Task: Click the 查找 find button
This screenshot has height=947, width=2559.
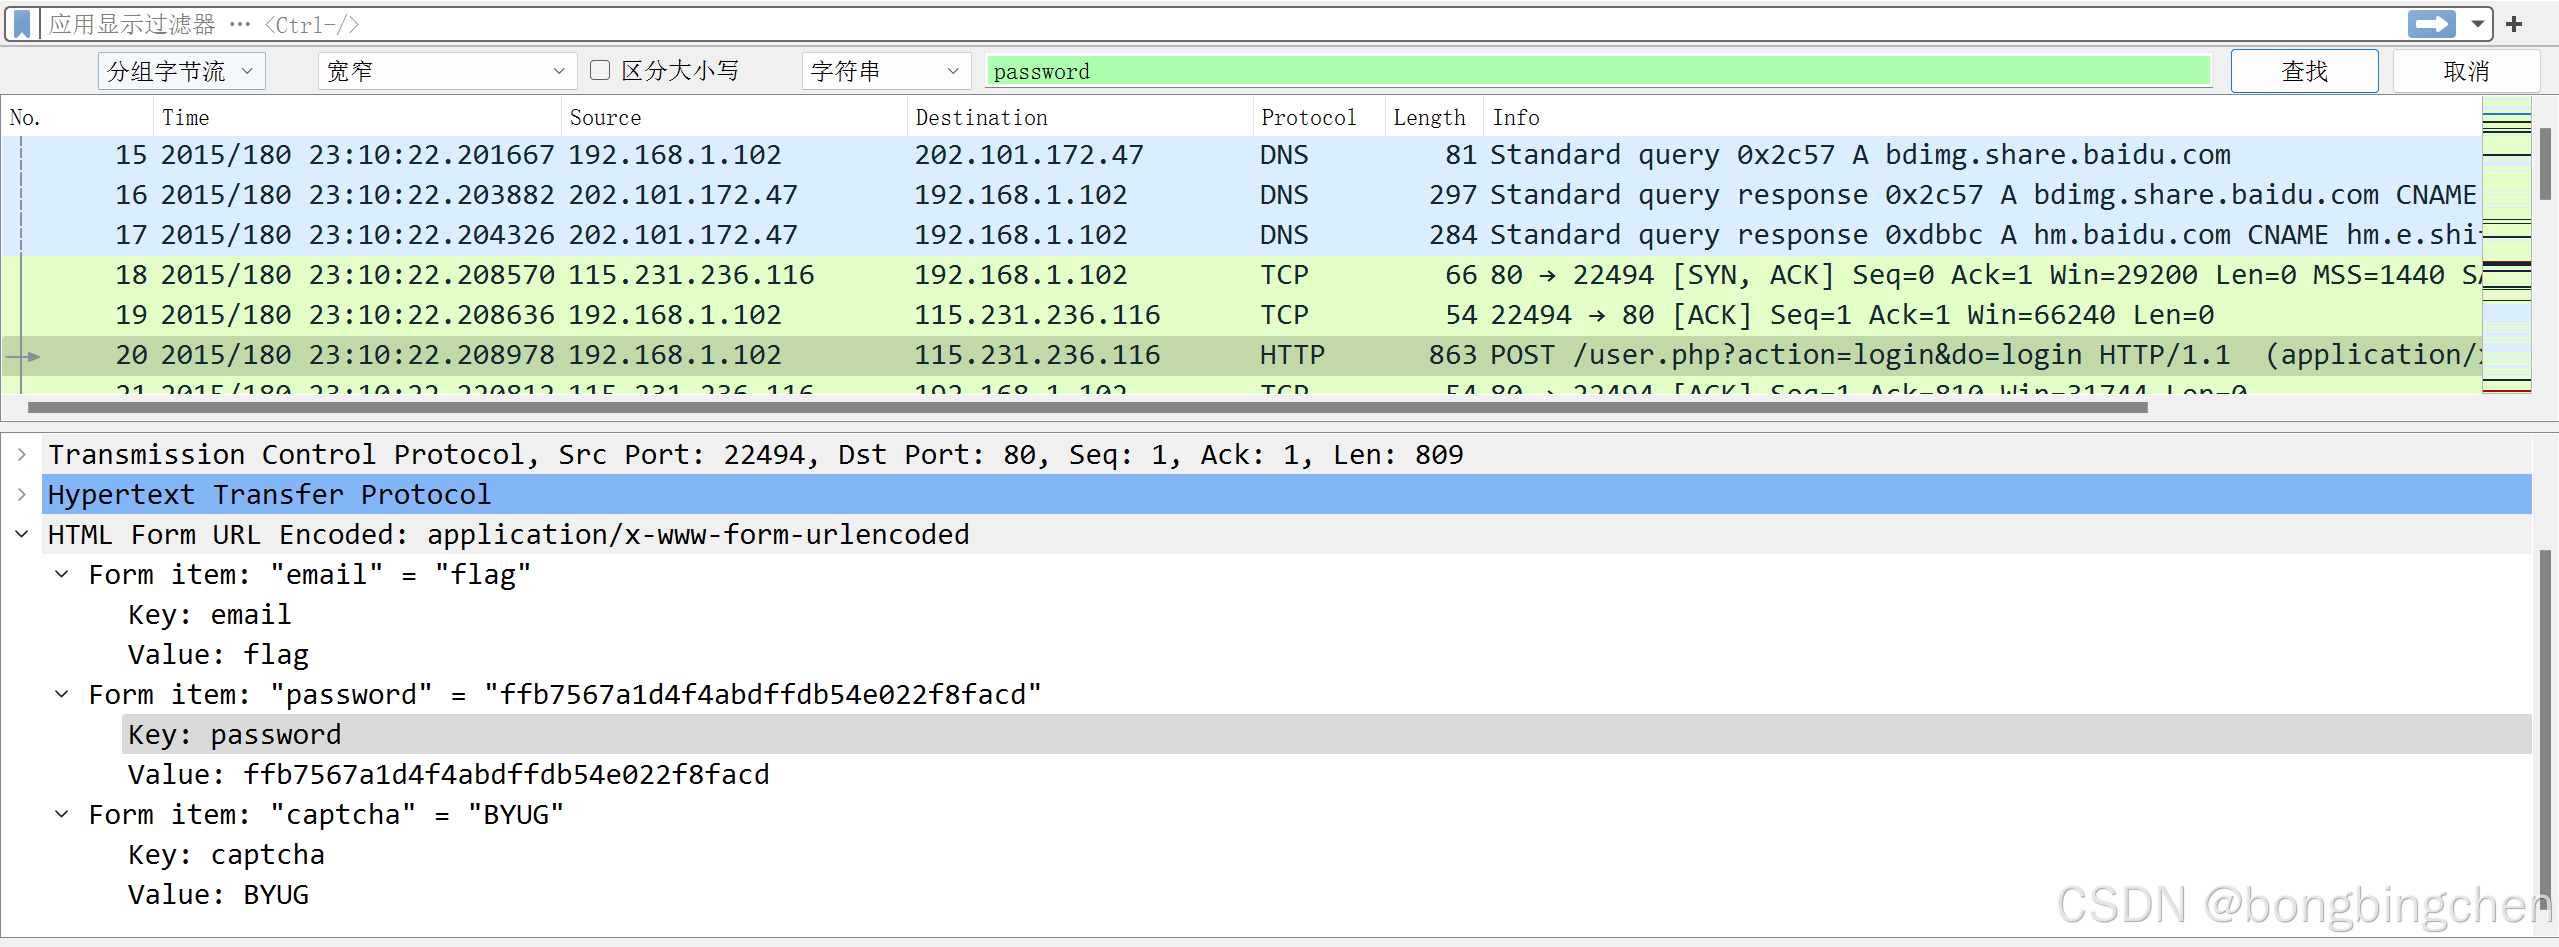Action: 2304,70
